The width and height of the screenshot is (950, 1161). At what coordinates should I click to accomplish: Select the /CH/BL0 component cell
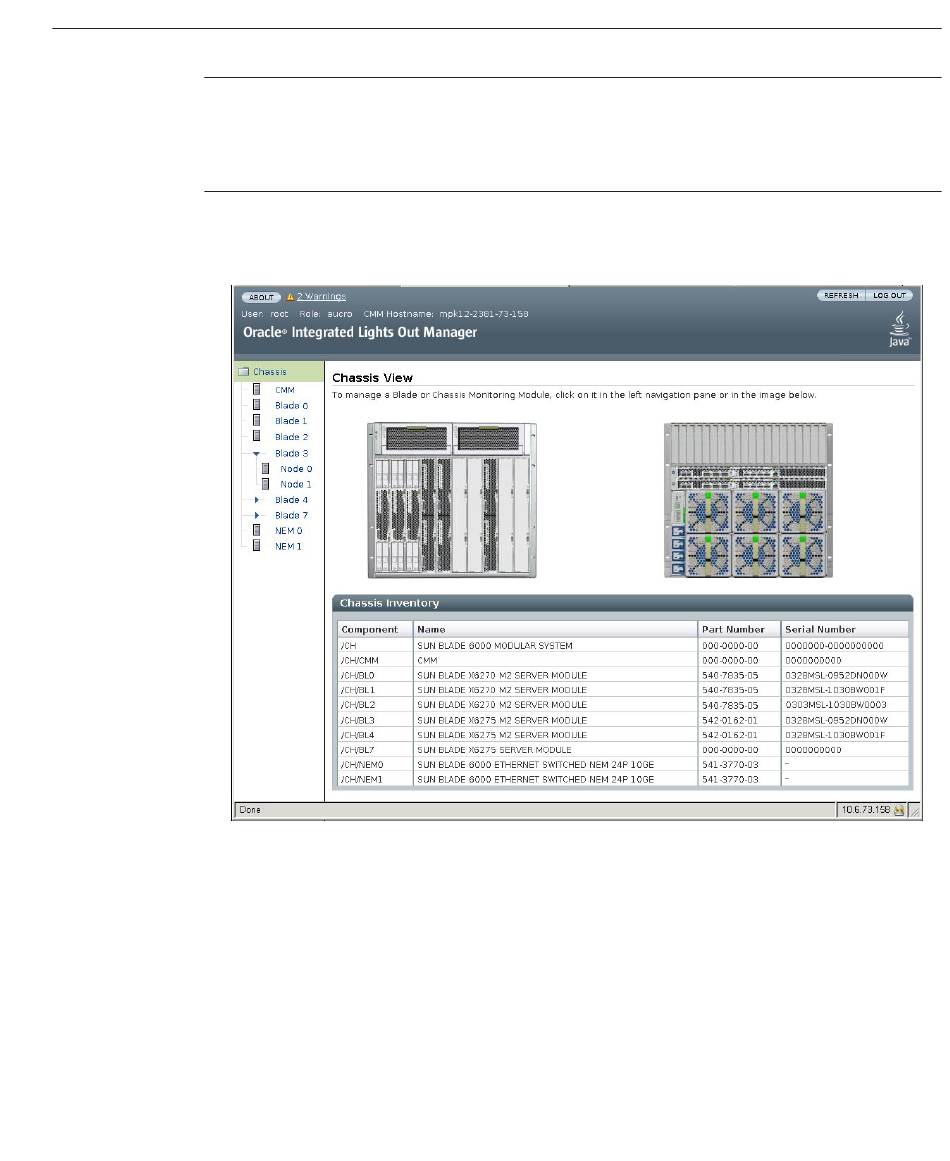pyautogui.click(x=375, y=675)
